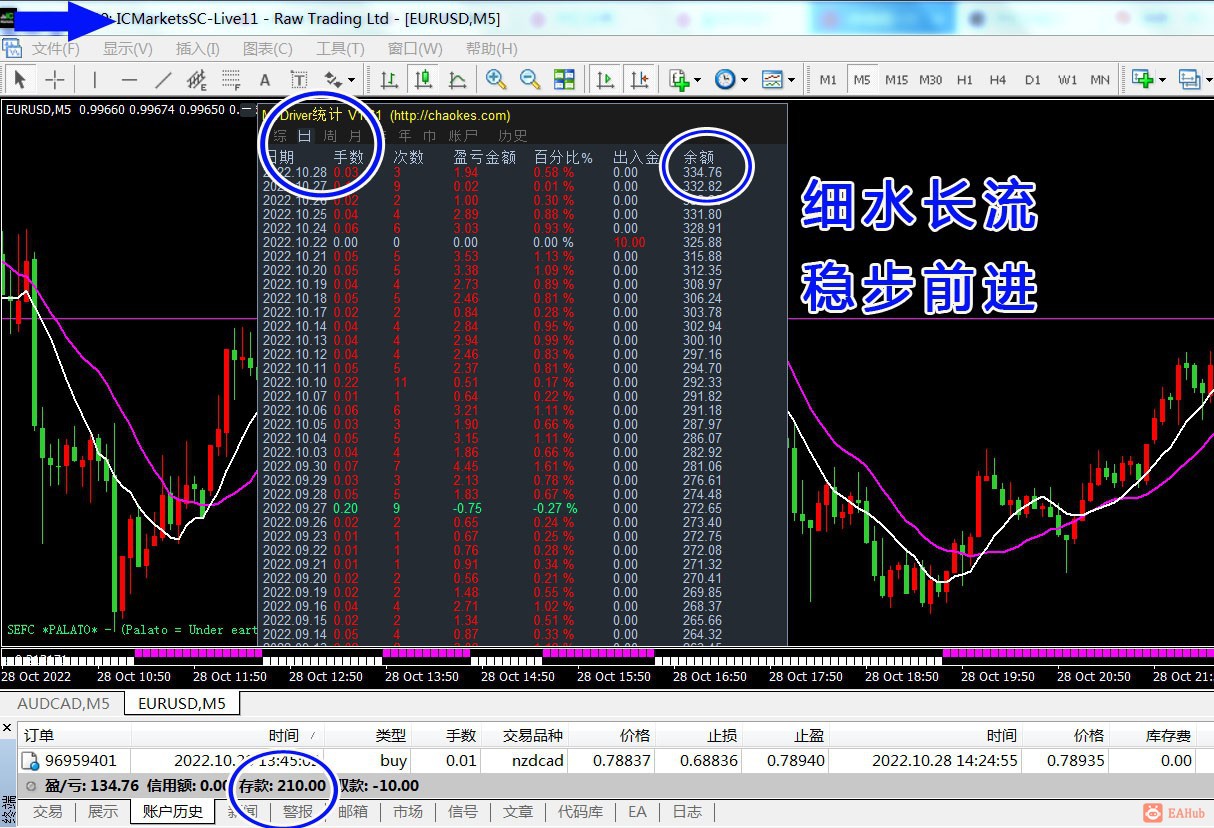1214x828 pixels.
Task: Select the horizontal line tool
Action: [129, 80]
